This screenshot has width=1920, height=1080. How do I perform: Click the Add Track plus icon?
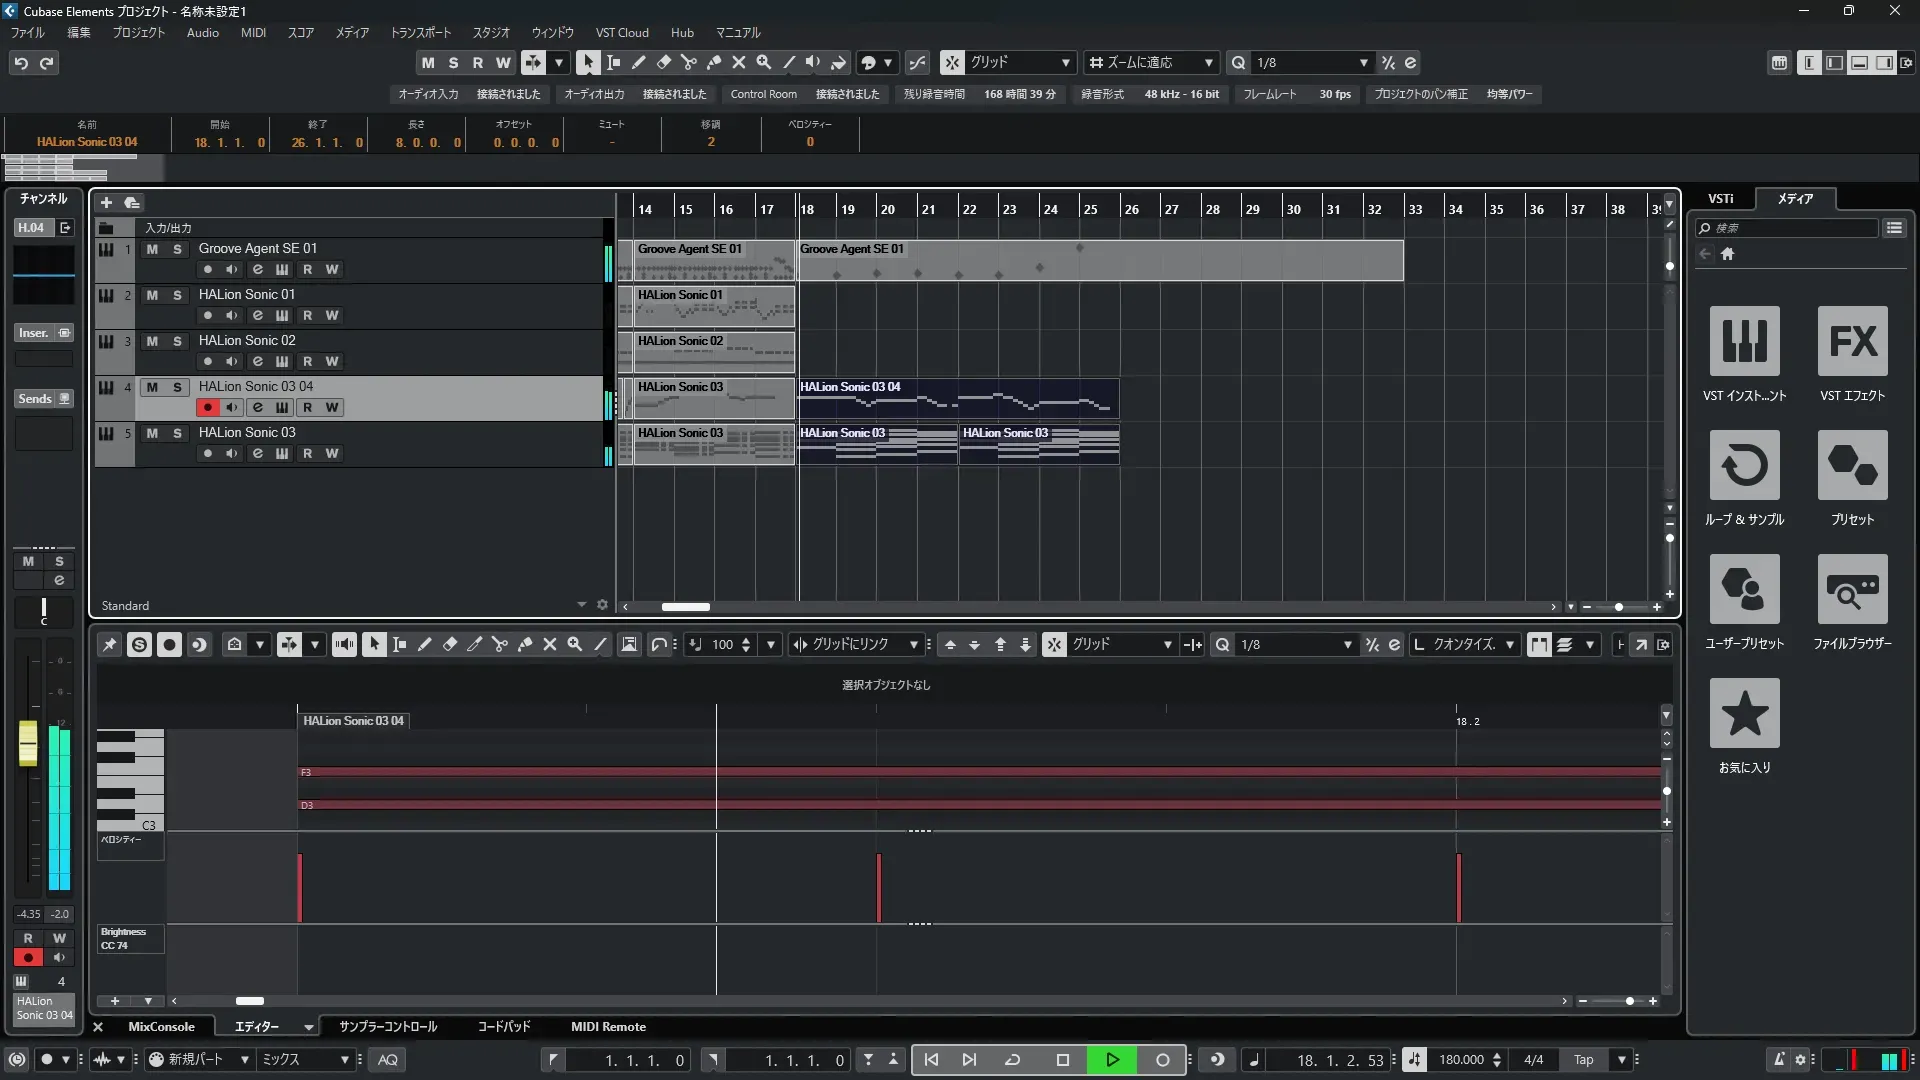pyautogui.click(x=106, y=203)
